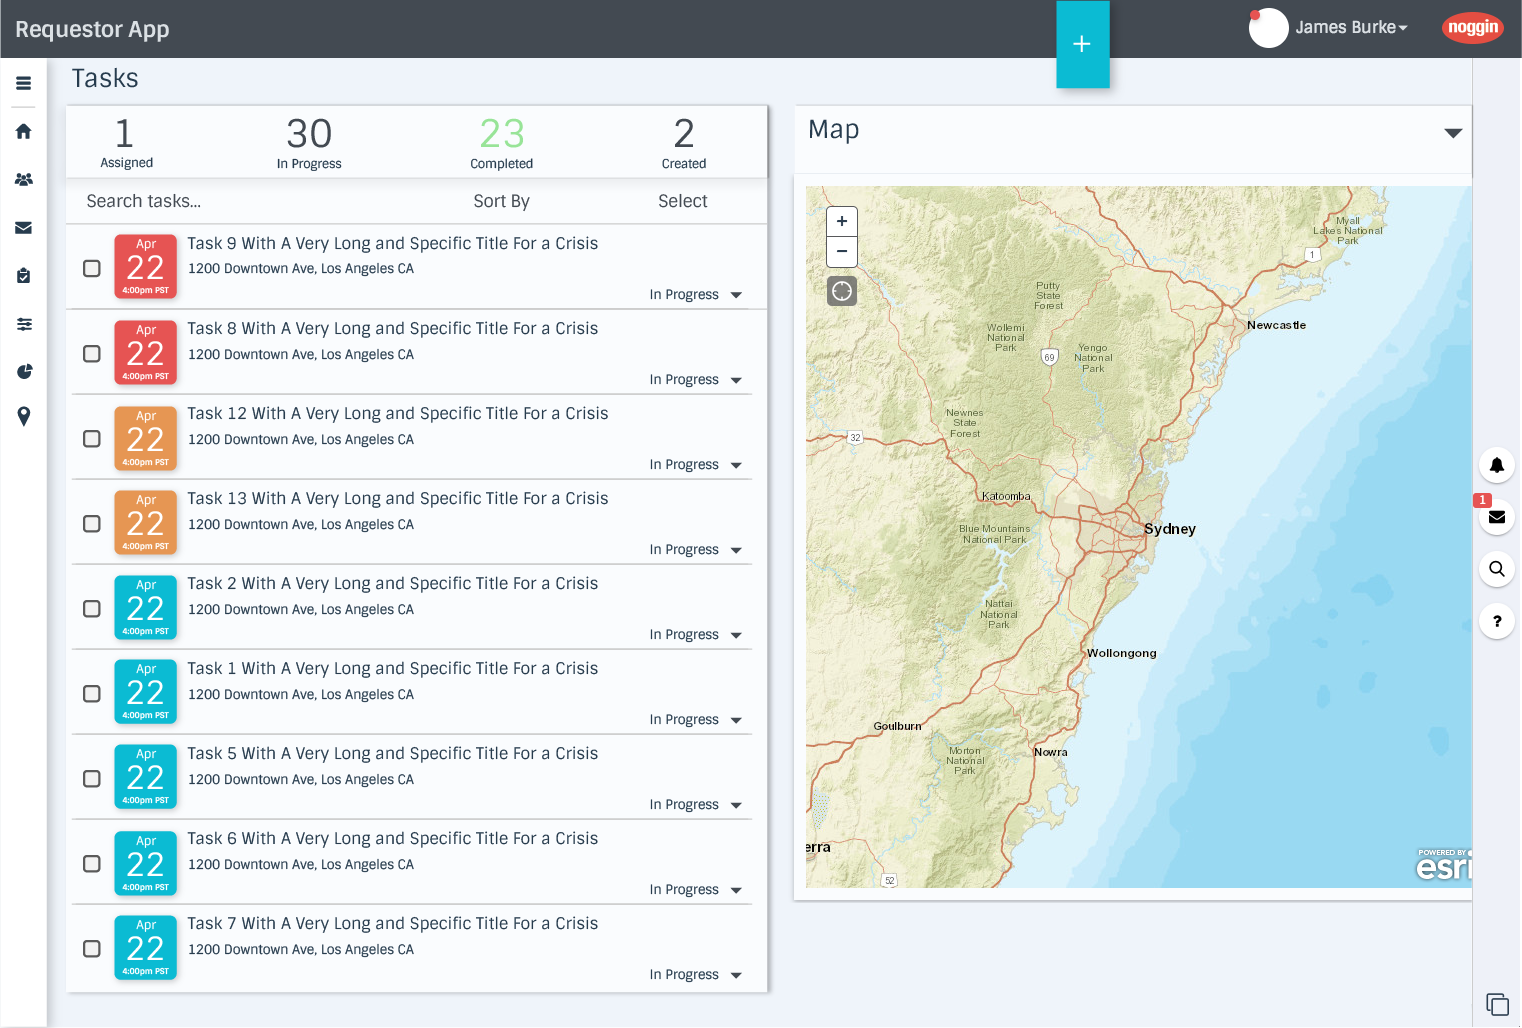Click the red date badge for Task 9

click(x=146, y=266)
